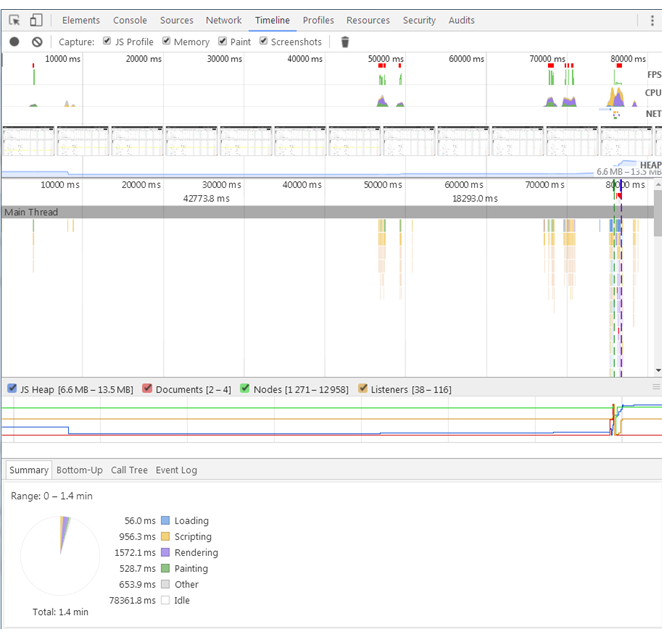
Task: Uncheck the Screenshots capture option
Action: (264, 42)
